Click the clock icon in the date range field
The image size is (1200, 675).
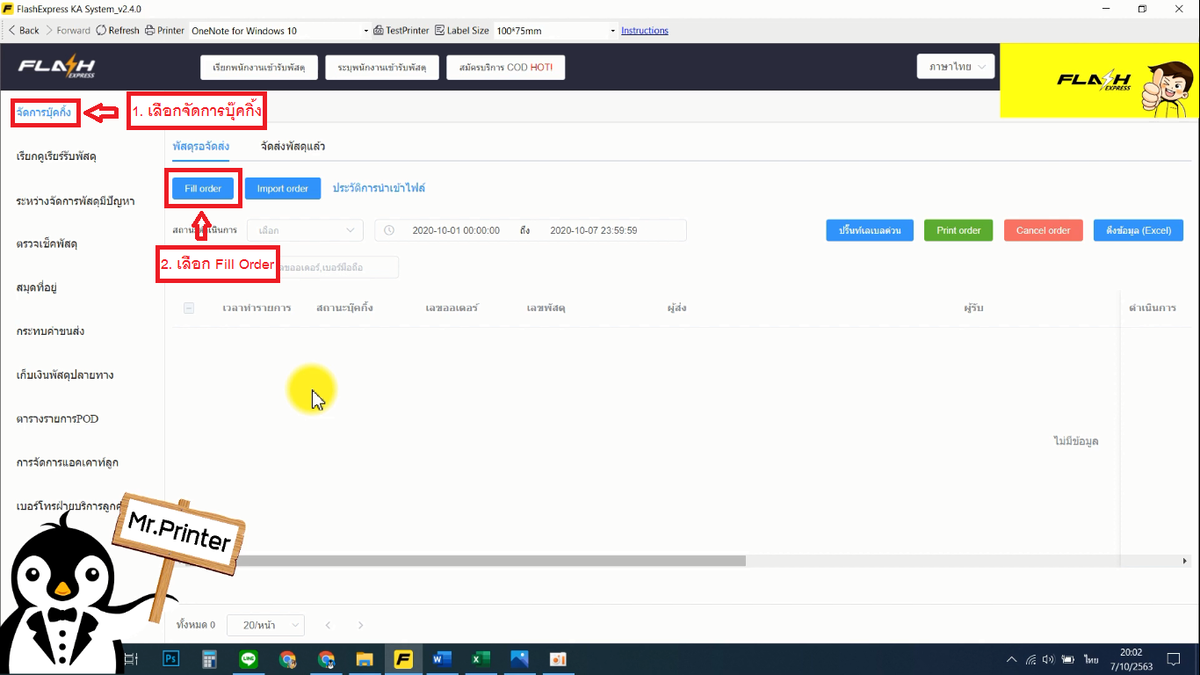(390, 230)
